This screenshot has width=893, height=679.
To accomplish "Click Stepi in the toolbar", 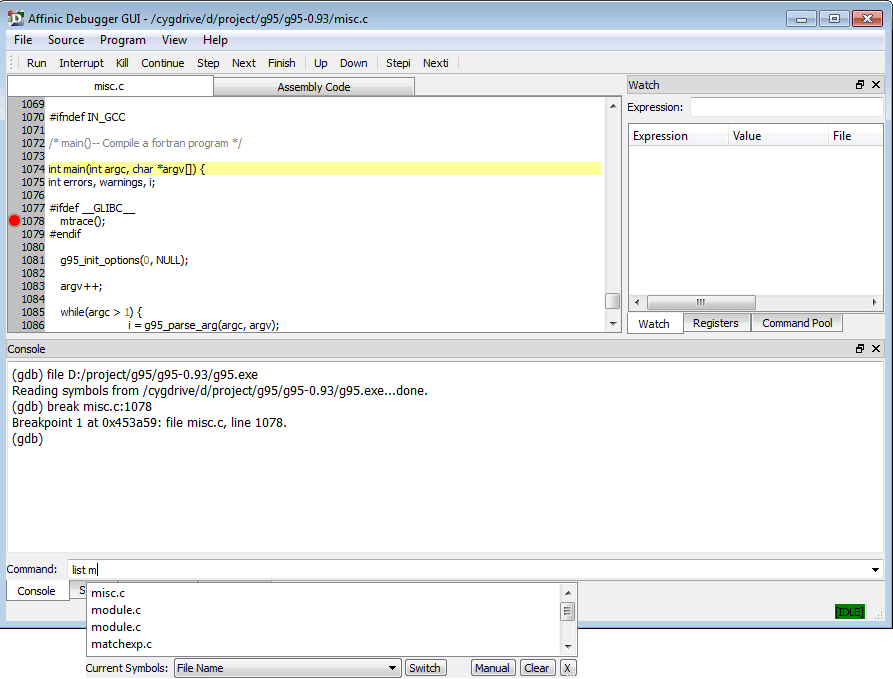I will click(398, 63).
